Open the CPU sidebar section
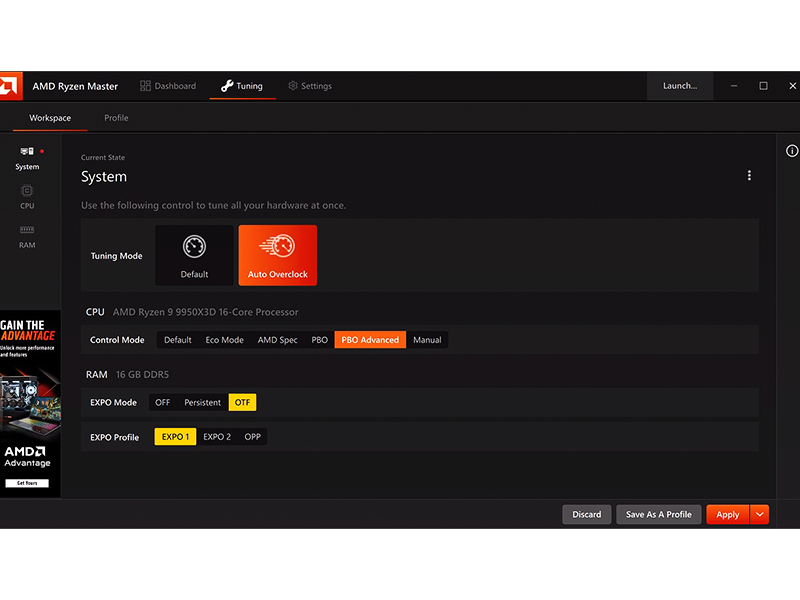The width and height of the screenshot is (800, 600). 27,197
